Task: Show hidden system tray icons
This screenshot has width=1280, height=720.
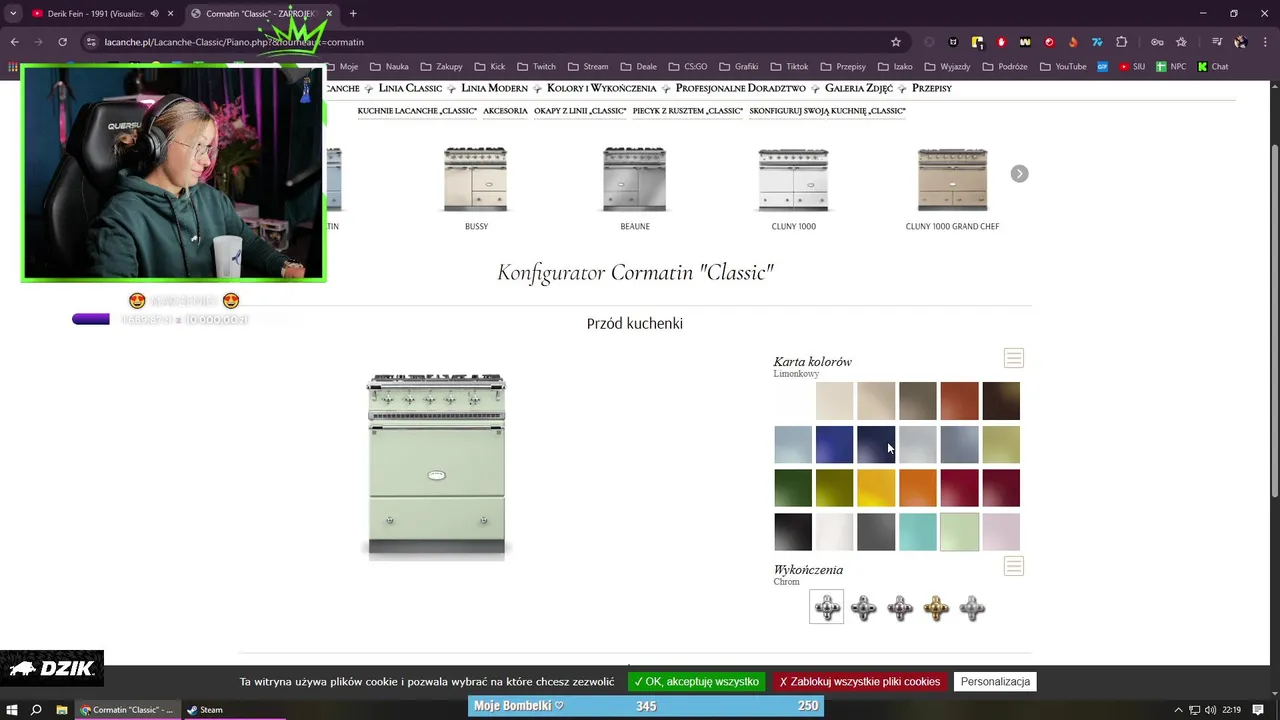Action: click(x=1178, y=710)
